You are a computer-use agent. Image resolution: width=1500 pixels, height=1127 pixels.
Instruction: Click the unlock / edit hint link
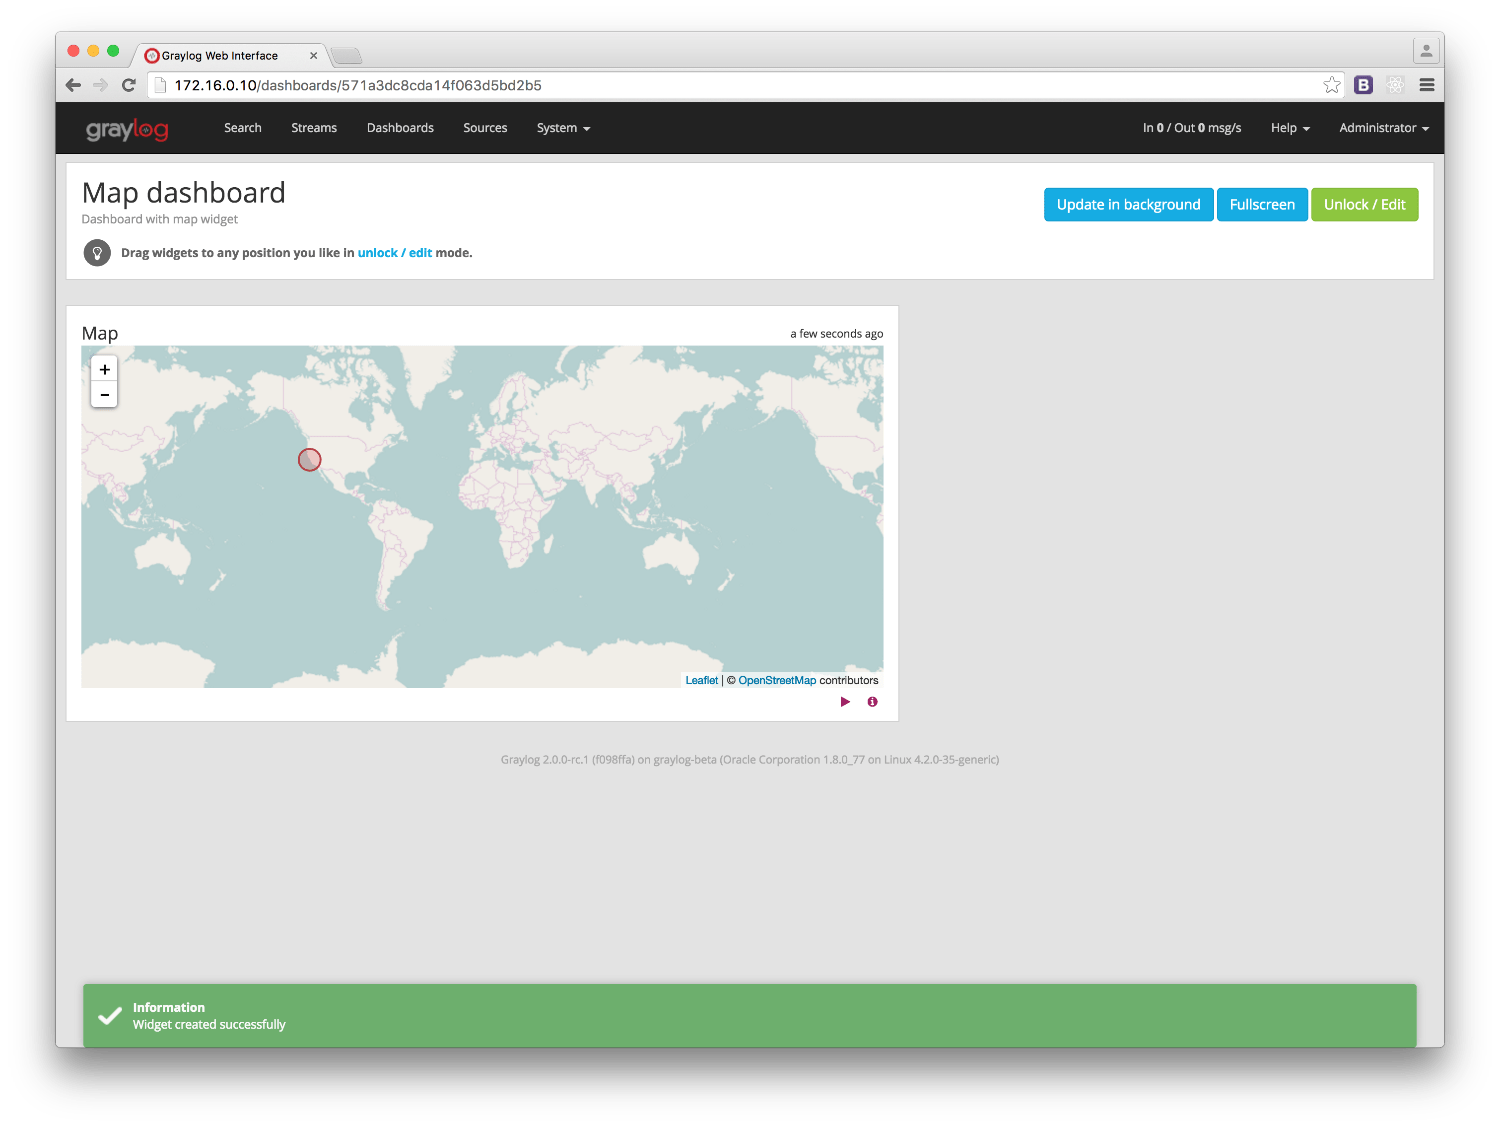pos(394,253)
